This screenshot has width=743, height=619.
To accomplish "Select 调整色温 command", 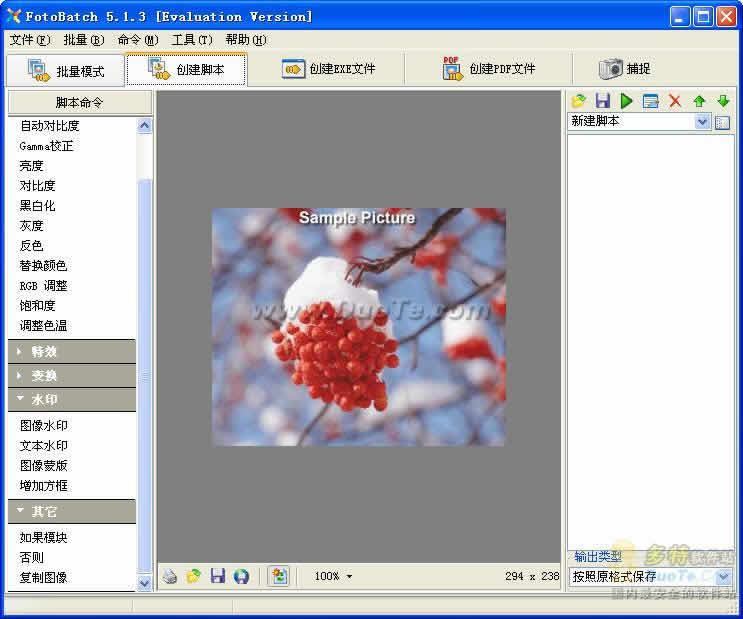I will pos(43,326).
